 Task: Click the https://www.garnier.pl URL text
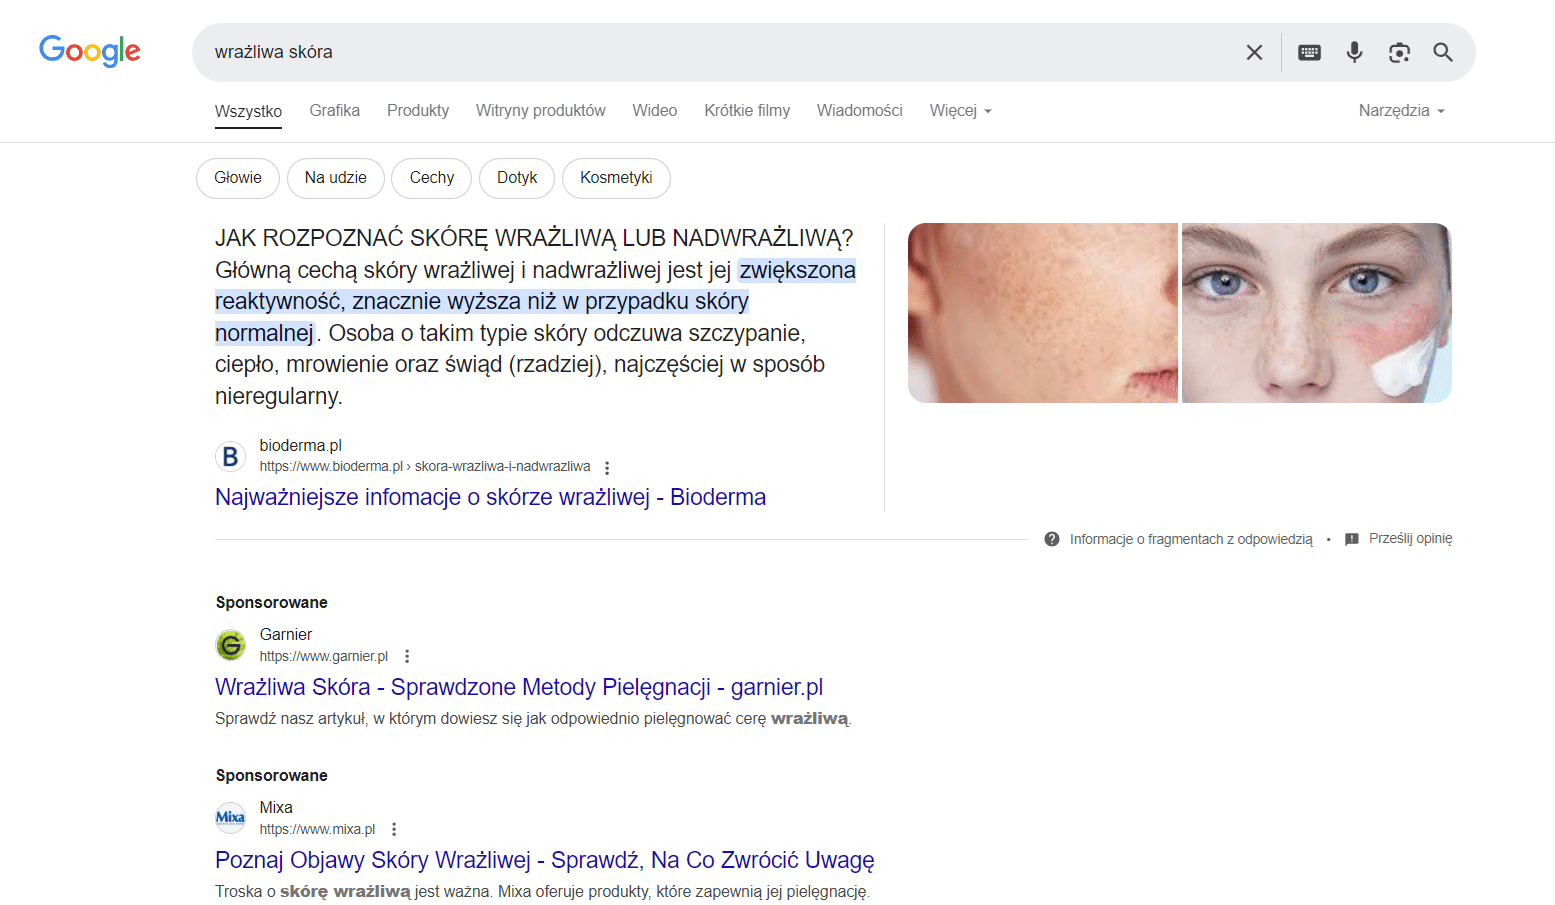[324, 656]
